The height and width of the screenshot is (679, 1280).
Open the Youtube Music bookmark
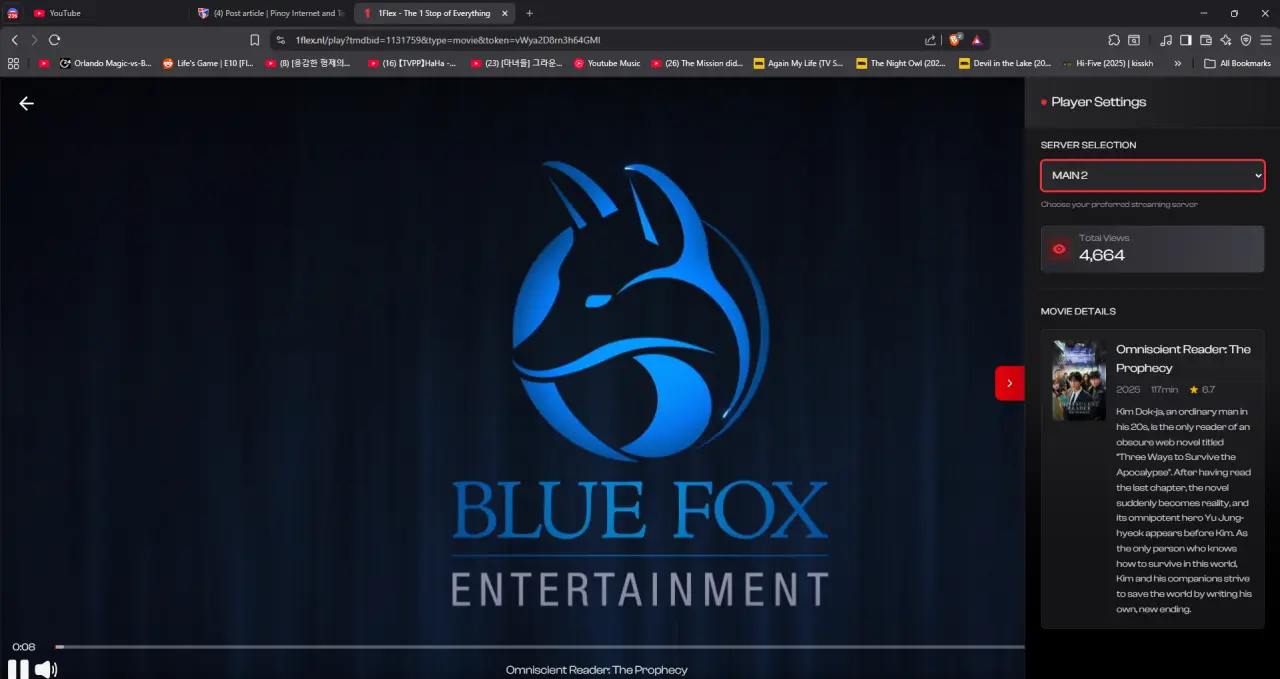607,63
